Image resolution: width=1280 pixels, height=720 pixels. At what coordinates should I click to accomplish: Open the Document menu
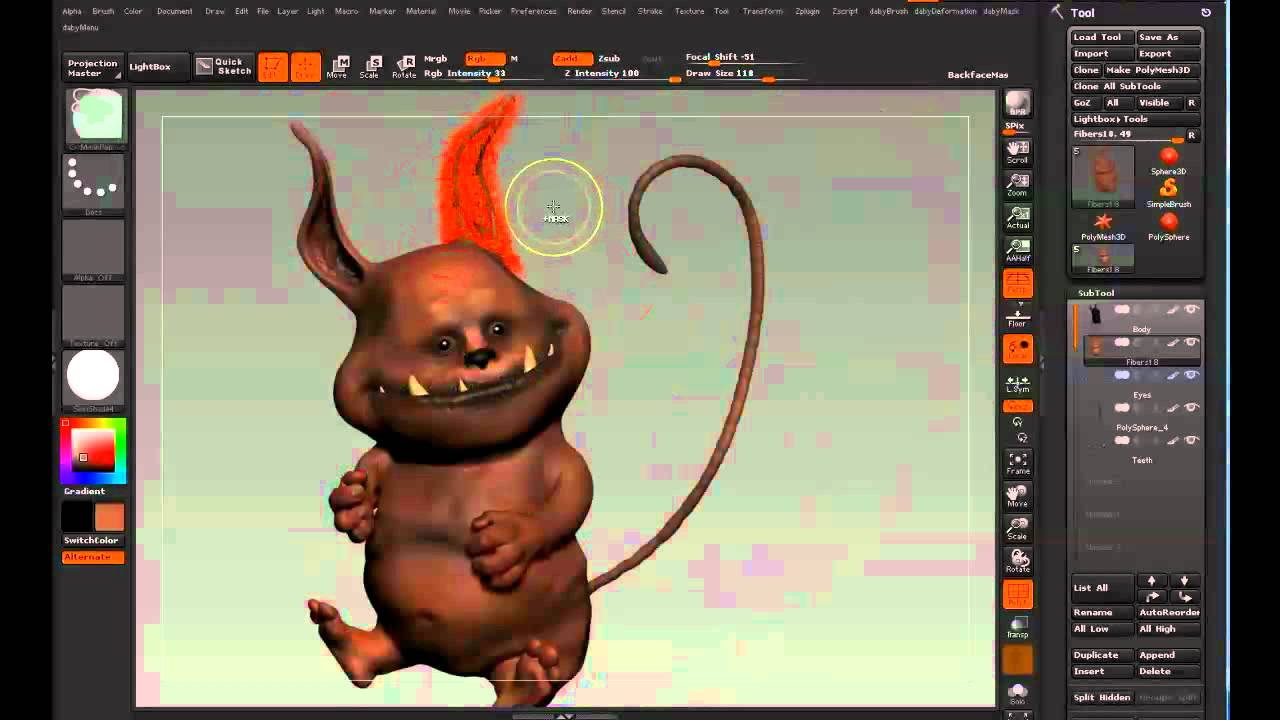tap(174, 11)
